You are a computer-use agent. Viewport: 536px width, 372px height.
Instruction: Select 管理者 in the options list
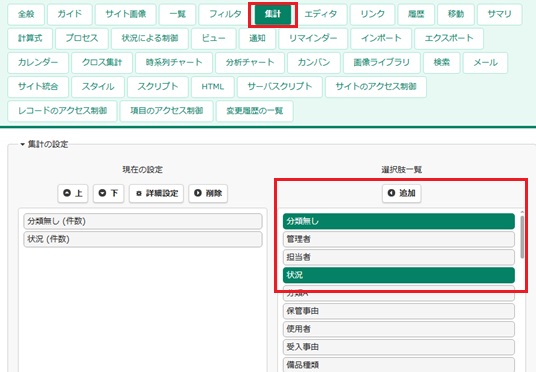pos(399,239)
